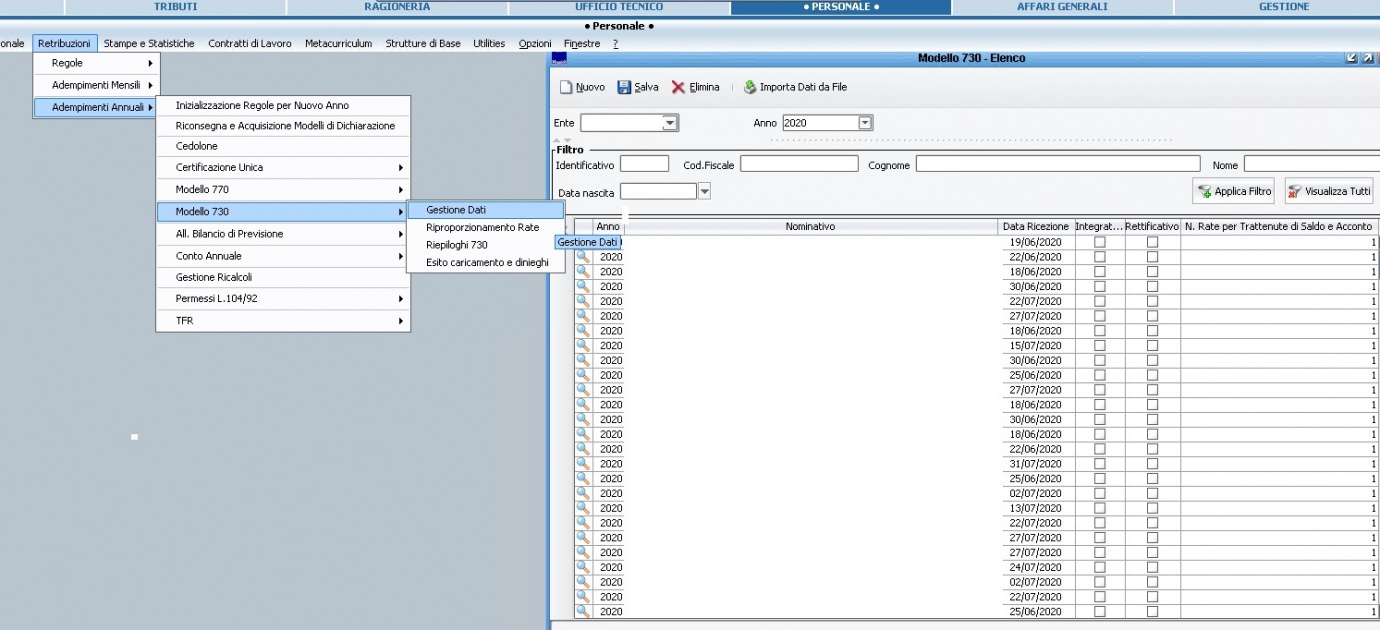Screen dimensions: 1380x630
Task: Sort by Nominativo column header
Action: click(810, 227)
